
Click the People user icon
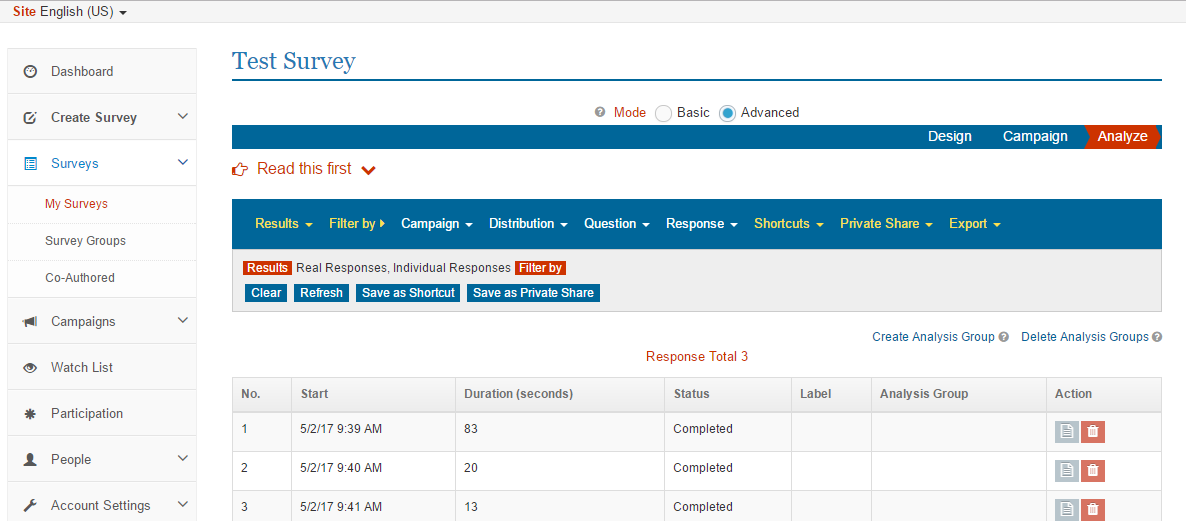point(30,460)
